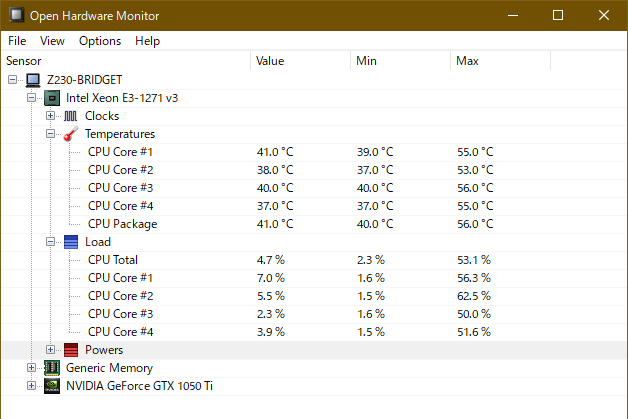This screenshot has width=628, height=419.
Task: Open the View menu
Action: click(52, 41)
